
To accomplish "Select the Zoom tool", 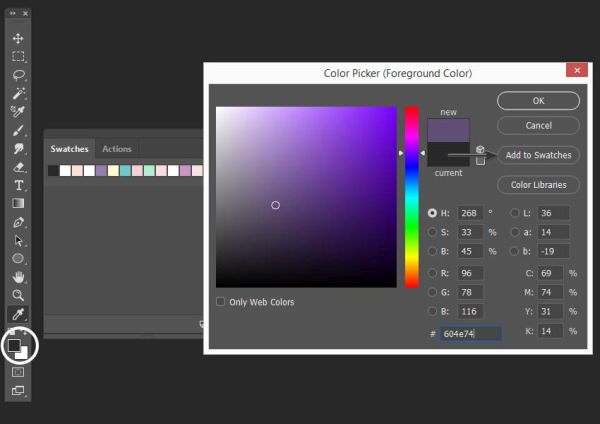I will (x=18, y=295).
